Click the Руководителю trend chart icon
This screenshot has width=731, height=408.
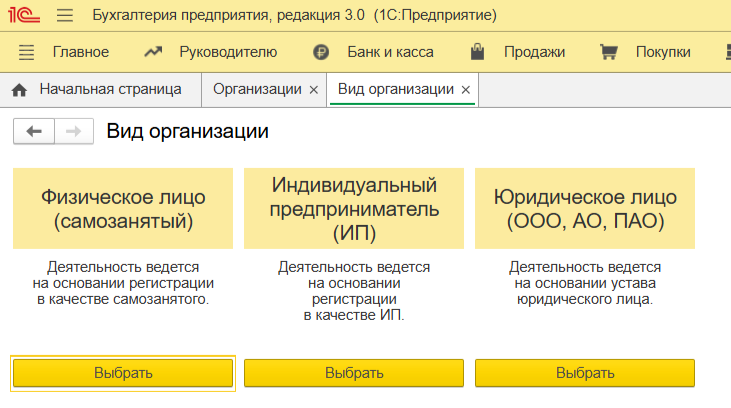coord(153,52)
